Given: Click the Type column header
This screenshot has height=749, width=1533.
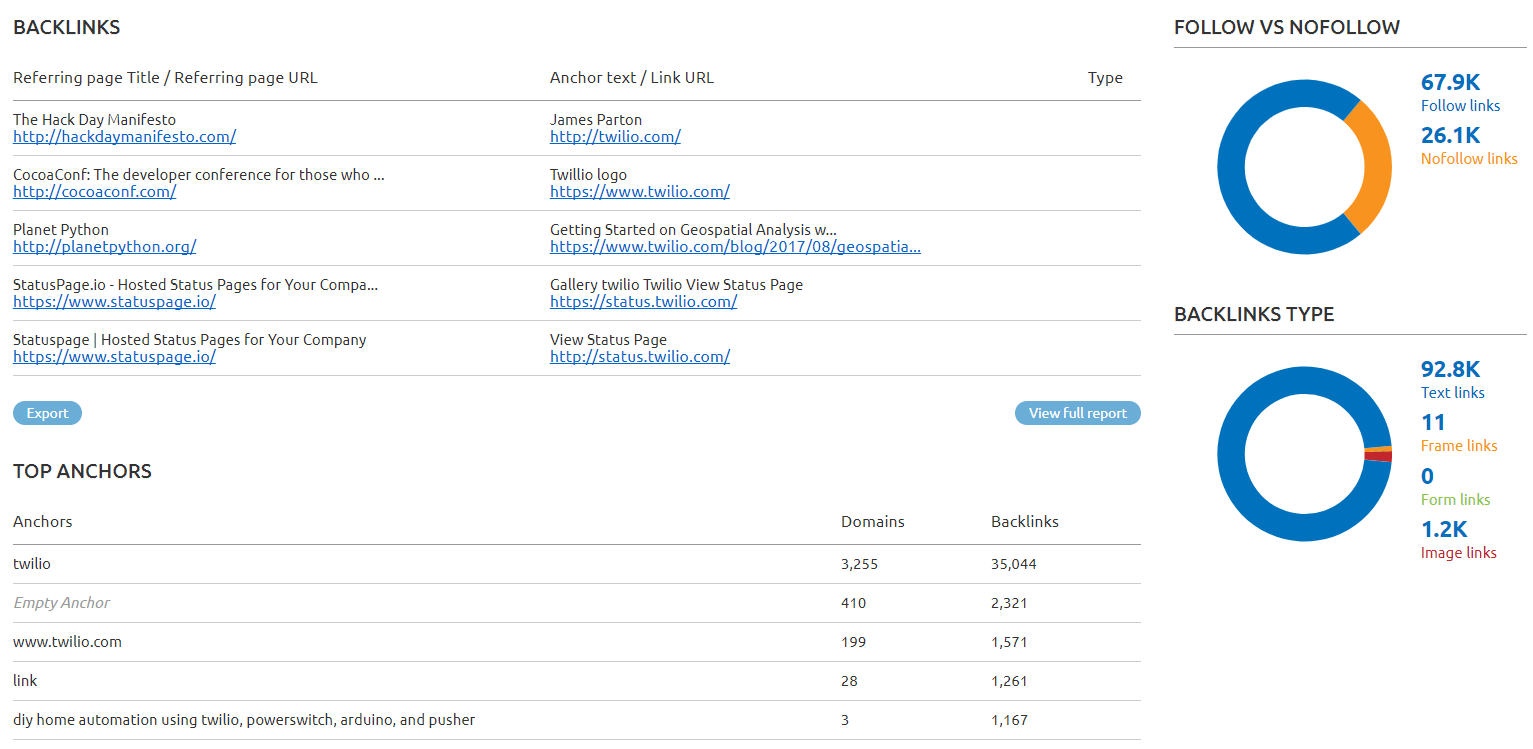Looking at the screenshot, I should pos(1105,78).
